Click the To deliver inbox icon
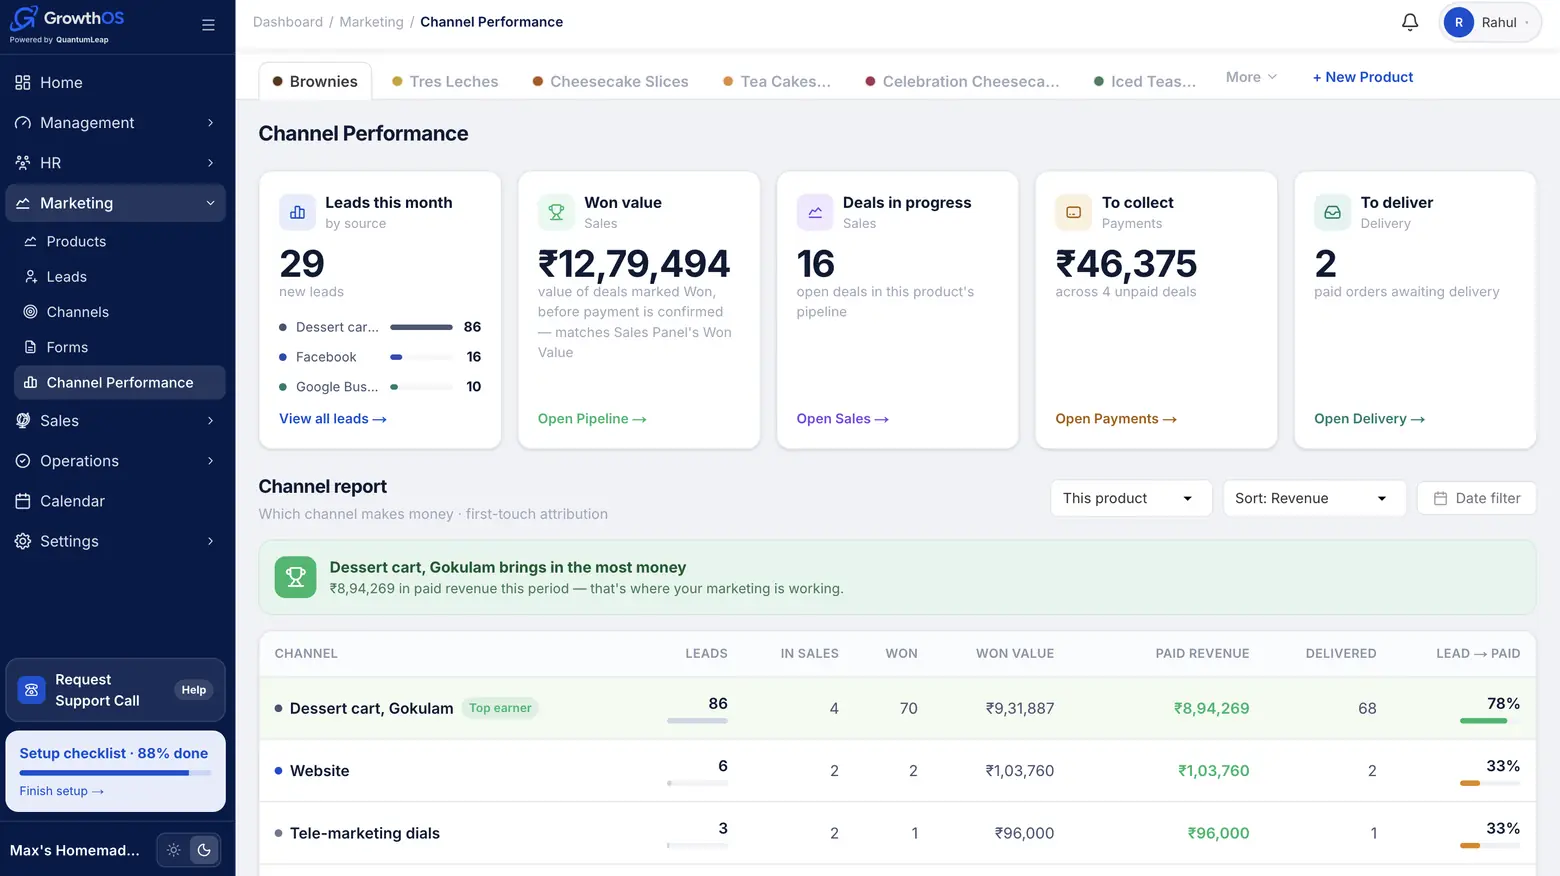The image size is (1560, 876). point(1333,212)
